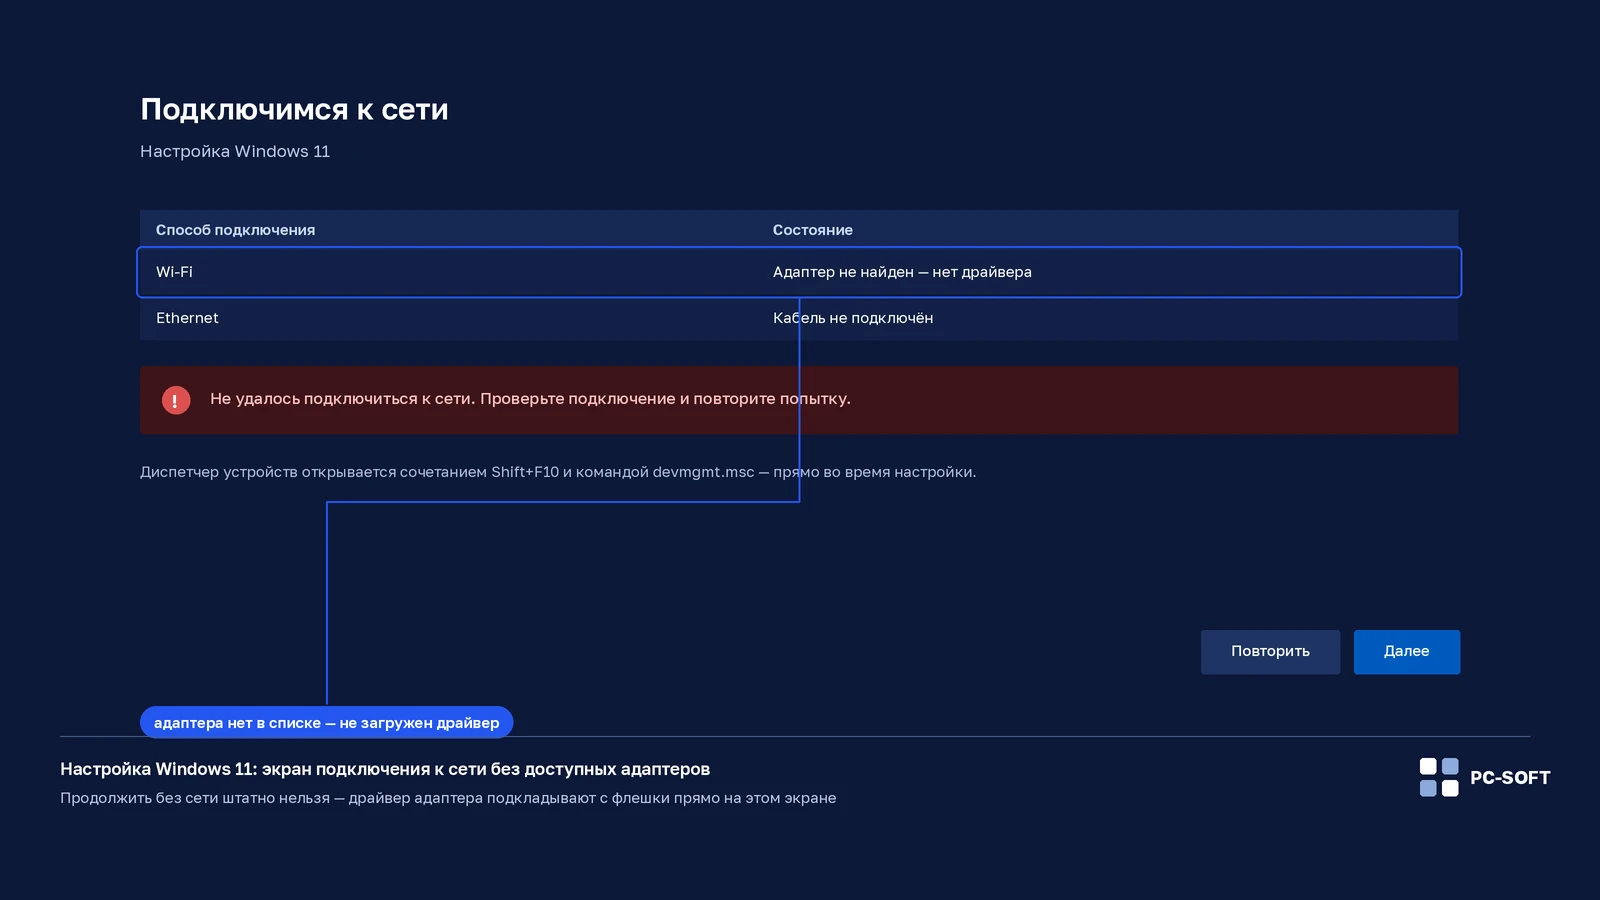The image size is (1600, 900).
Task: Click the 'Подключимся к сети' heading
Action: tap(294, 109)
